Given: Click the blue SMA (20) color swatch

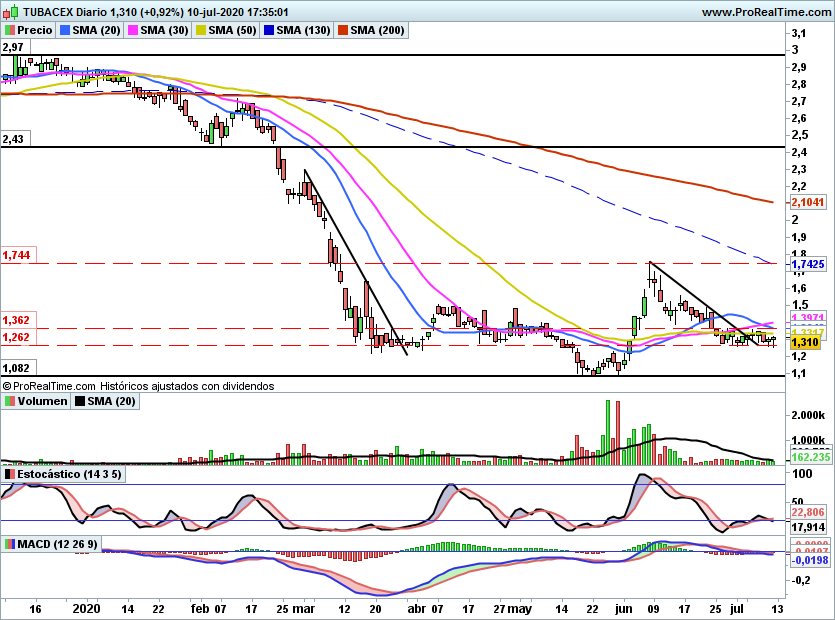Looking at the screenshot, I should 65,30.
